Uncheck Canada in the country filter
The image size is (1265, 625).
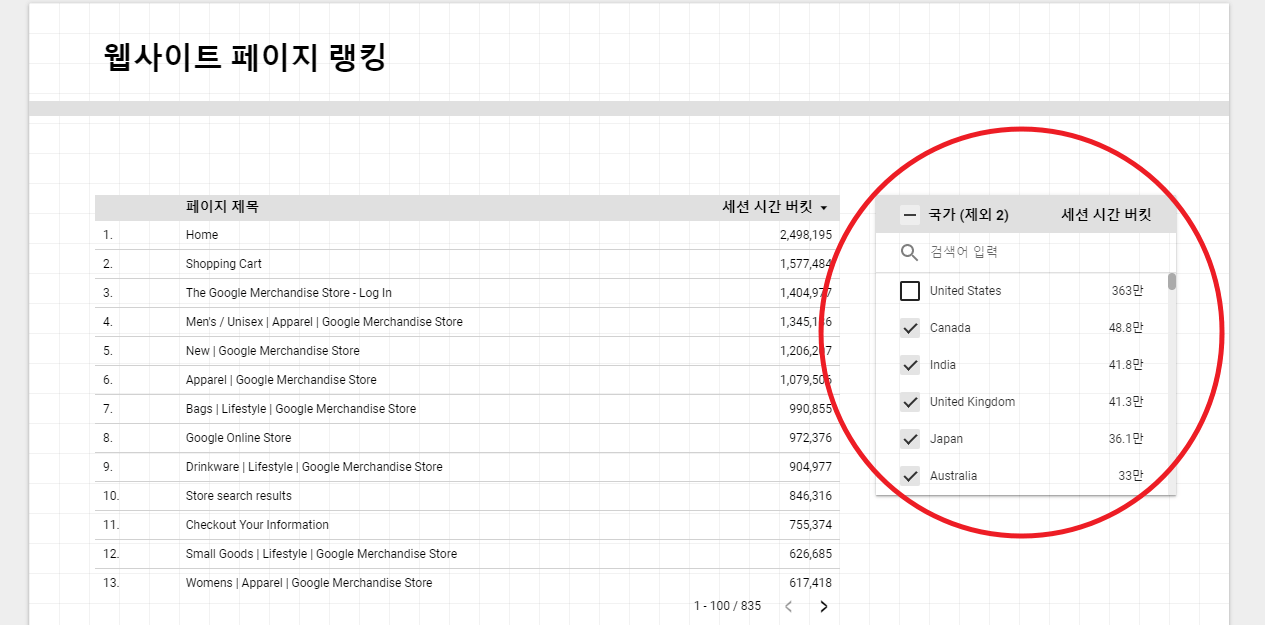point(910,327)
